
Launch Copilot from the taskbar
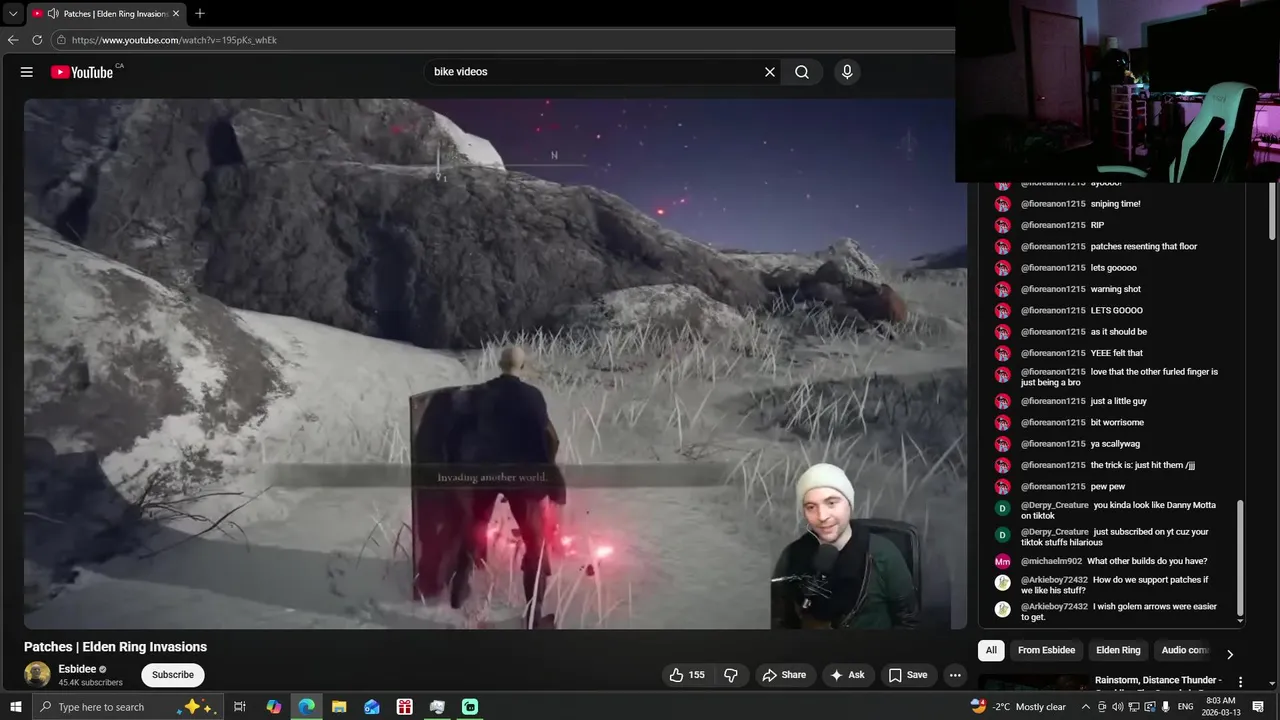click(x=274, y=707)
